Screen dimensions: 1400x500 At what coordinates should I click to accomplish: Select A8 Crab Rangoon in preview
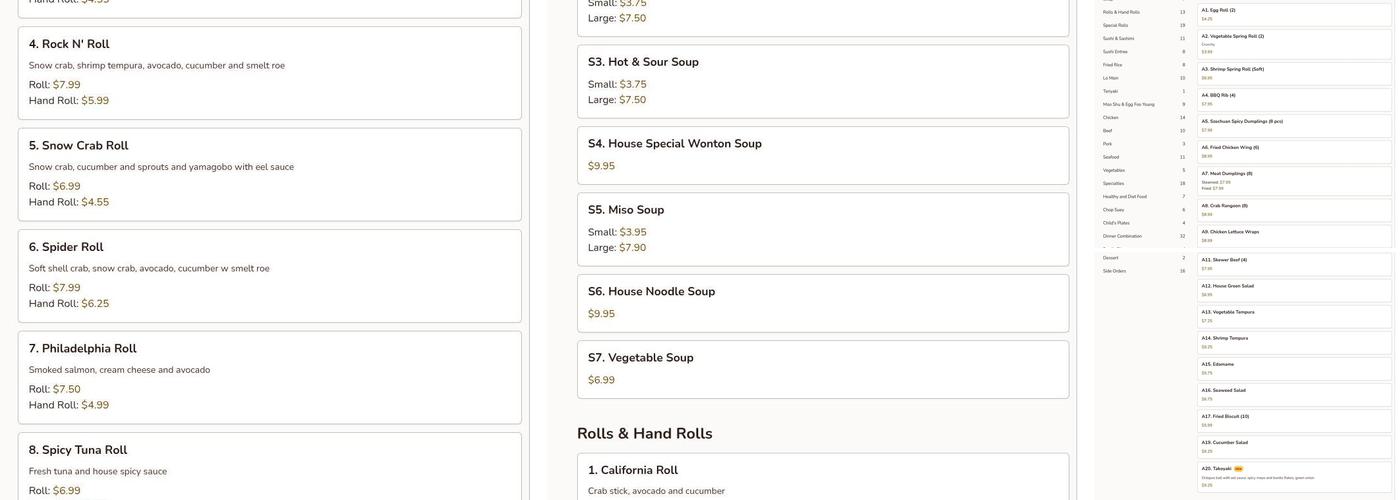[x=1294, y=209]
